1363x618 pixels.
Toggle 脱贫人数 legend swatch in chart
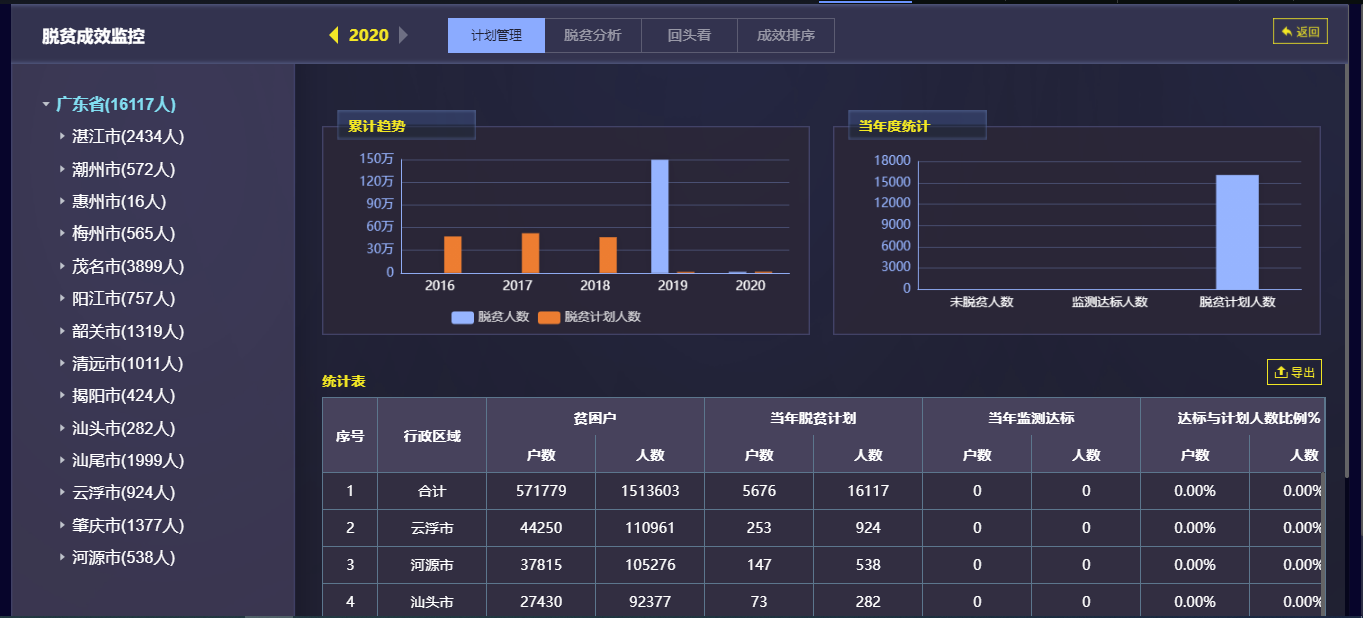pos(463,317)
